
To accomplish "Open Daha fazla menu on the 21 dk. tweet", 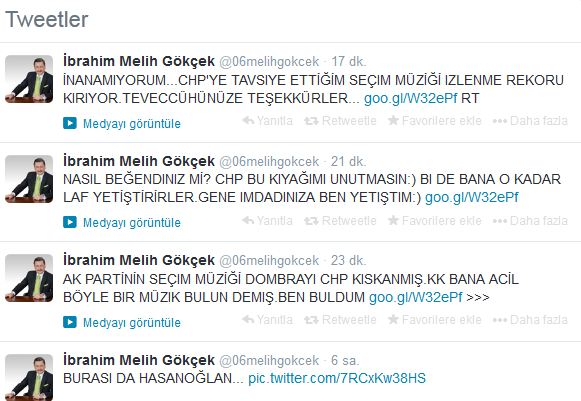I will [x=530, y=221].
